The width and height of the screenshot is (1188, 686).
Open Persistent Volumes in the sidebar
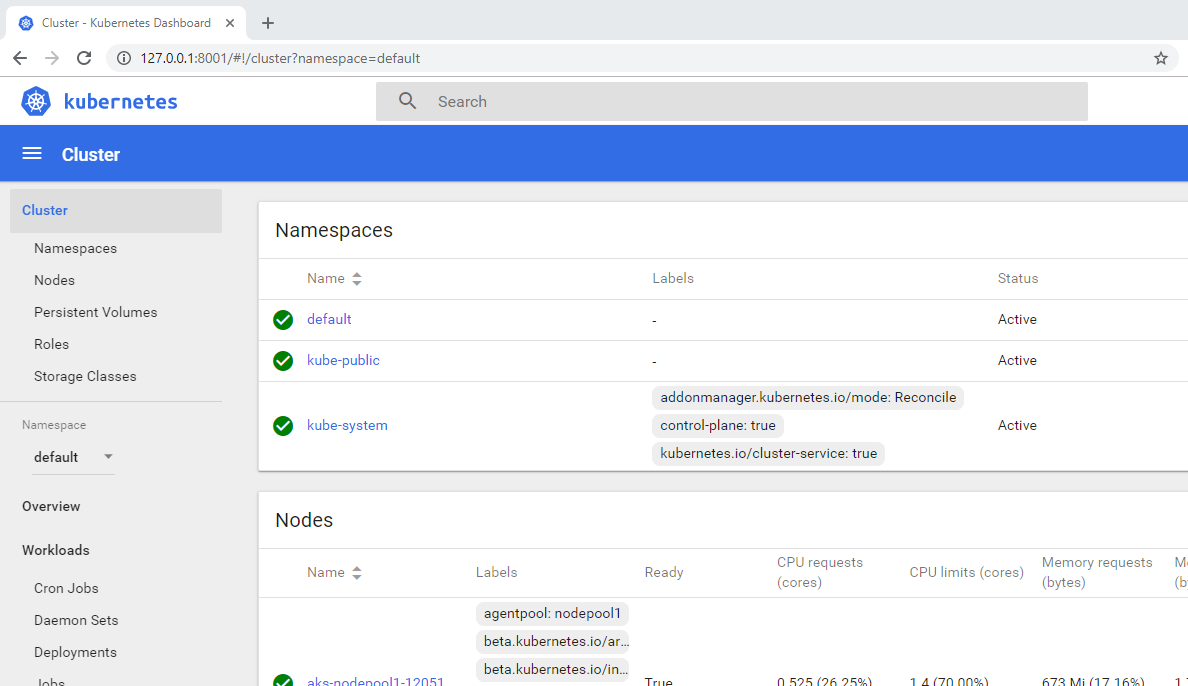[95, 312]
